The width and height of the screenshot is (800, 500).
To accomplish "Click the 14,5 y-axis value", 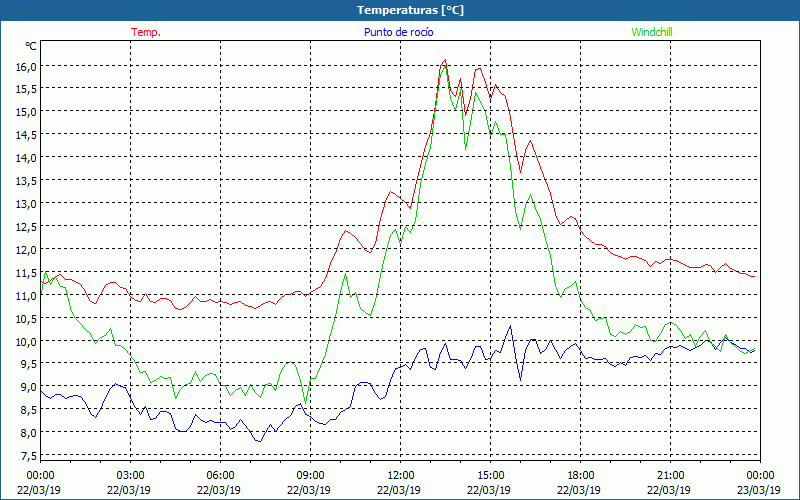I will click(x=27, y=135).
